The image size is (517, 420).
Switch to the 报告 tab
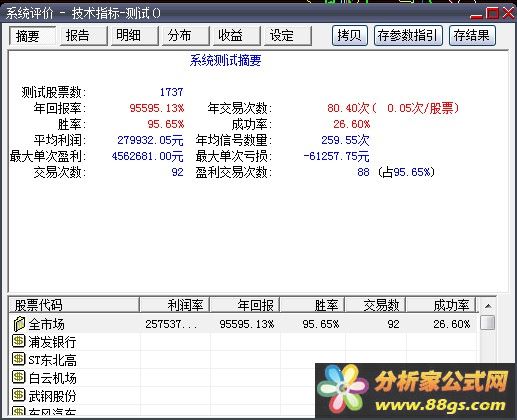point(84,36)
